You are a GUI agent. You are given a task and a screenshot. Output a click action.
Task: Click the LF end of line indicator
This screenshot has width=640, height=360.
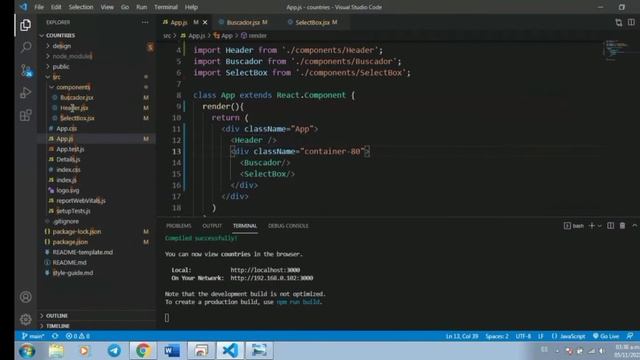tap(540, 336)
